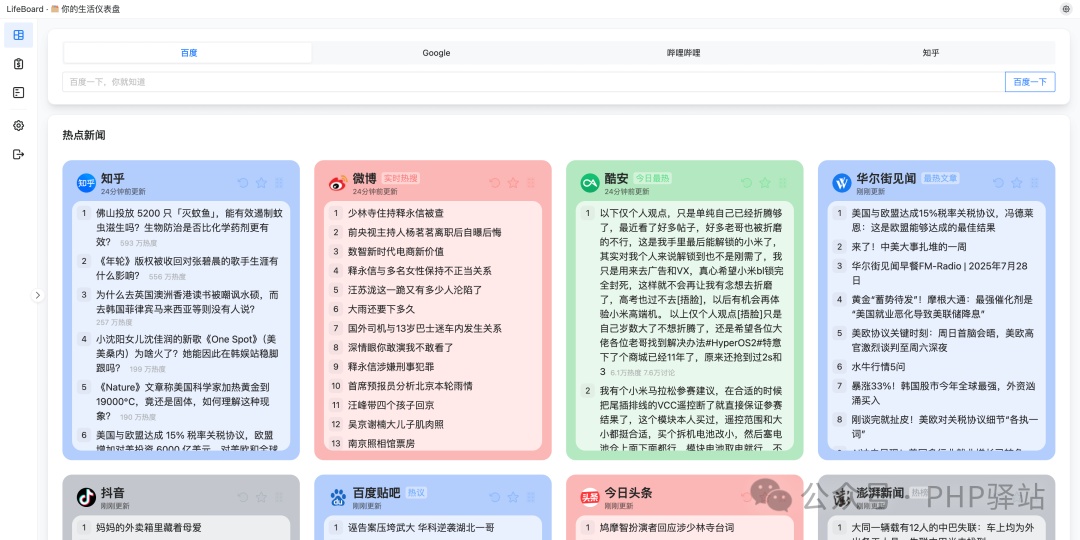Open 微博 item 南京照相馆票房
The height and width of the screenshot is (540, 1080).
click(381, 444)
